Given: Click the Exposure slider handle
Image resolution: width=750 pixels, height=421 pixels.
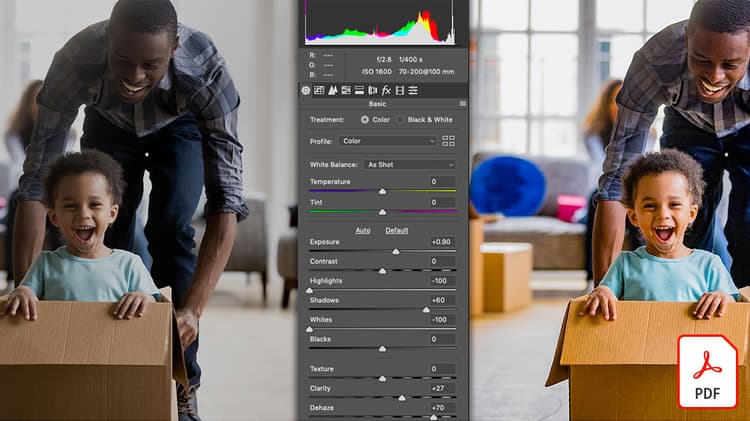Looking at the screenshot, I should (x=396, y=252).
